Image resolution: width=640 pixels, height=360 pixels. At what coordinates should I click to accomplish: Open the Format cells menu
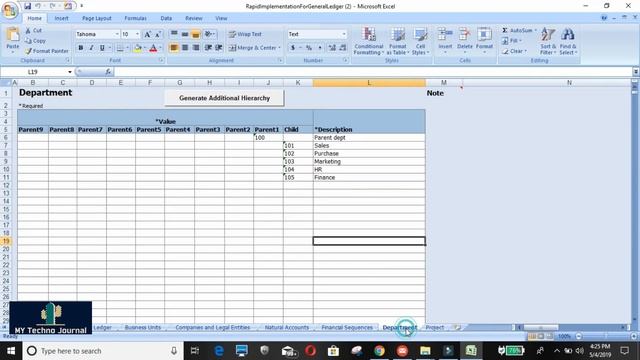click(x=484, y=40)
